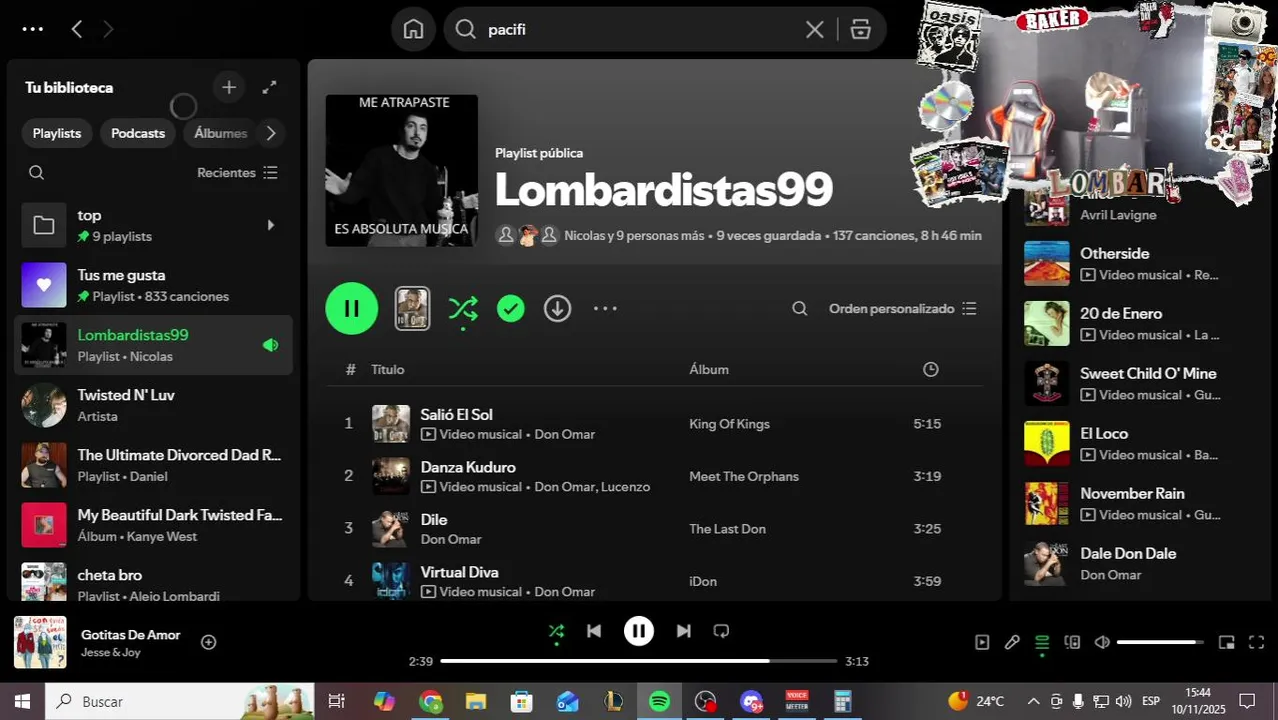Add Gotitas De Amor to liked songs
The image size is (1278, 720).
[x=209, y=642]
